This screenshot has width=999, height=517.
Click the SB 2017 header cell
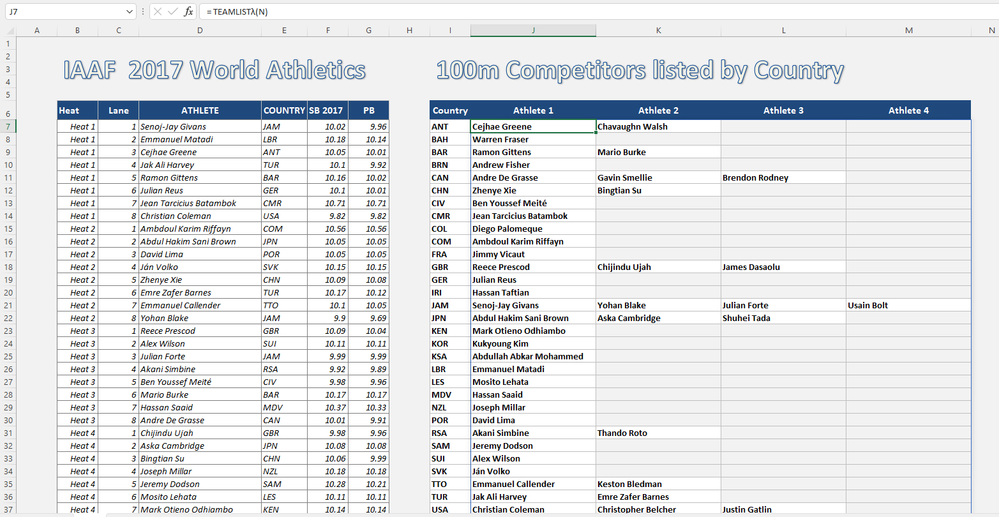(327, 110)
